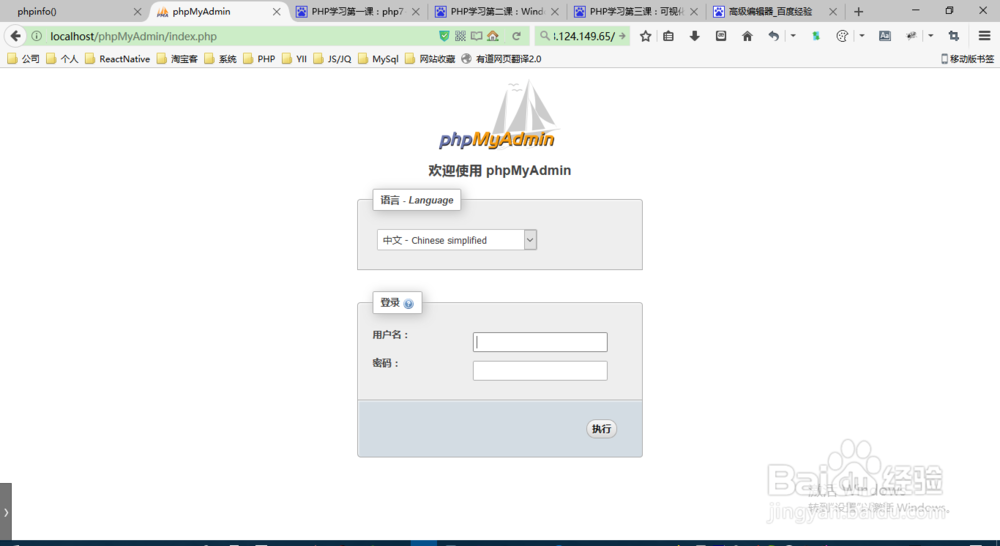Open the YII bookmark folder

[x=295, y=59]
